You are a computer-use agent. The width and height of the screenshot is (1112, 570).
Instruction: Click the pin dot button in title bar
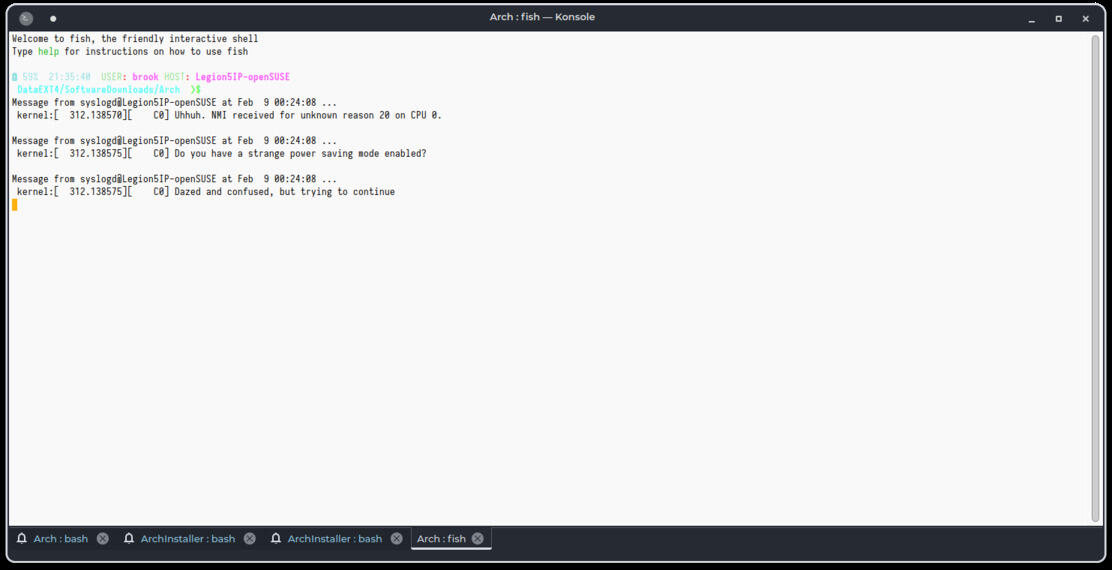tap(53, 18)
